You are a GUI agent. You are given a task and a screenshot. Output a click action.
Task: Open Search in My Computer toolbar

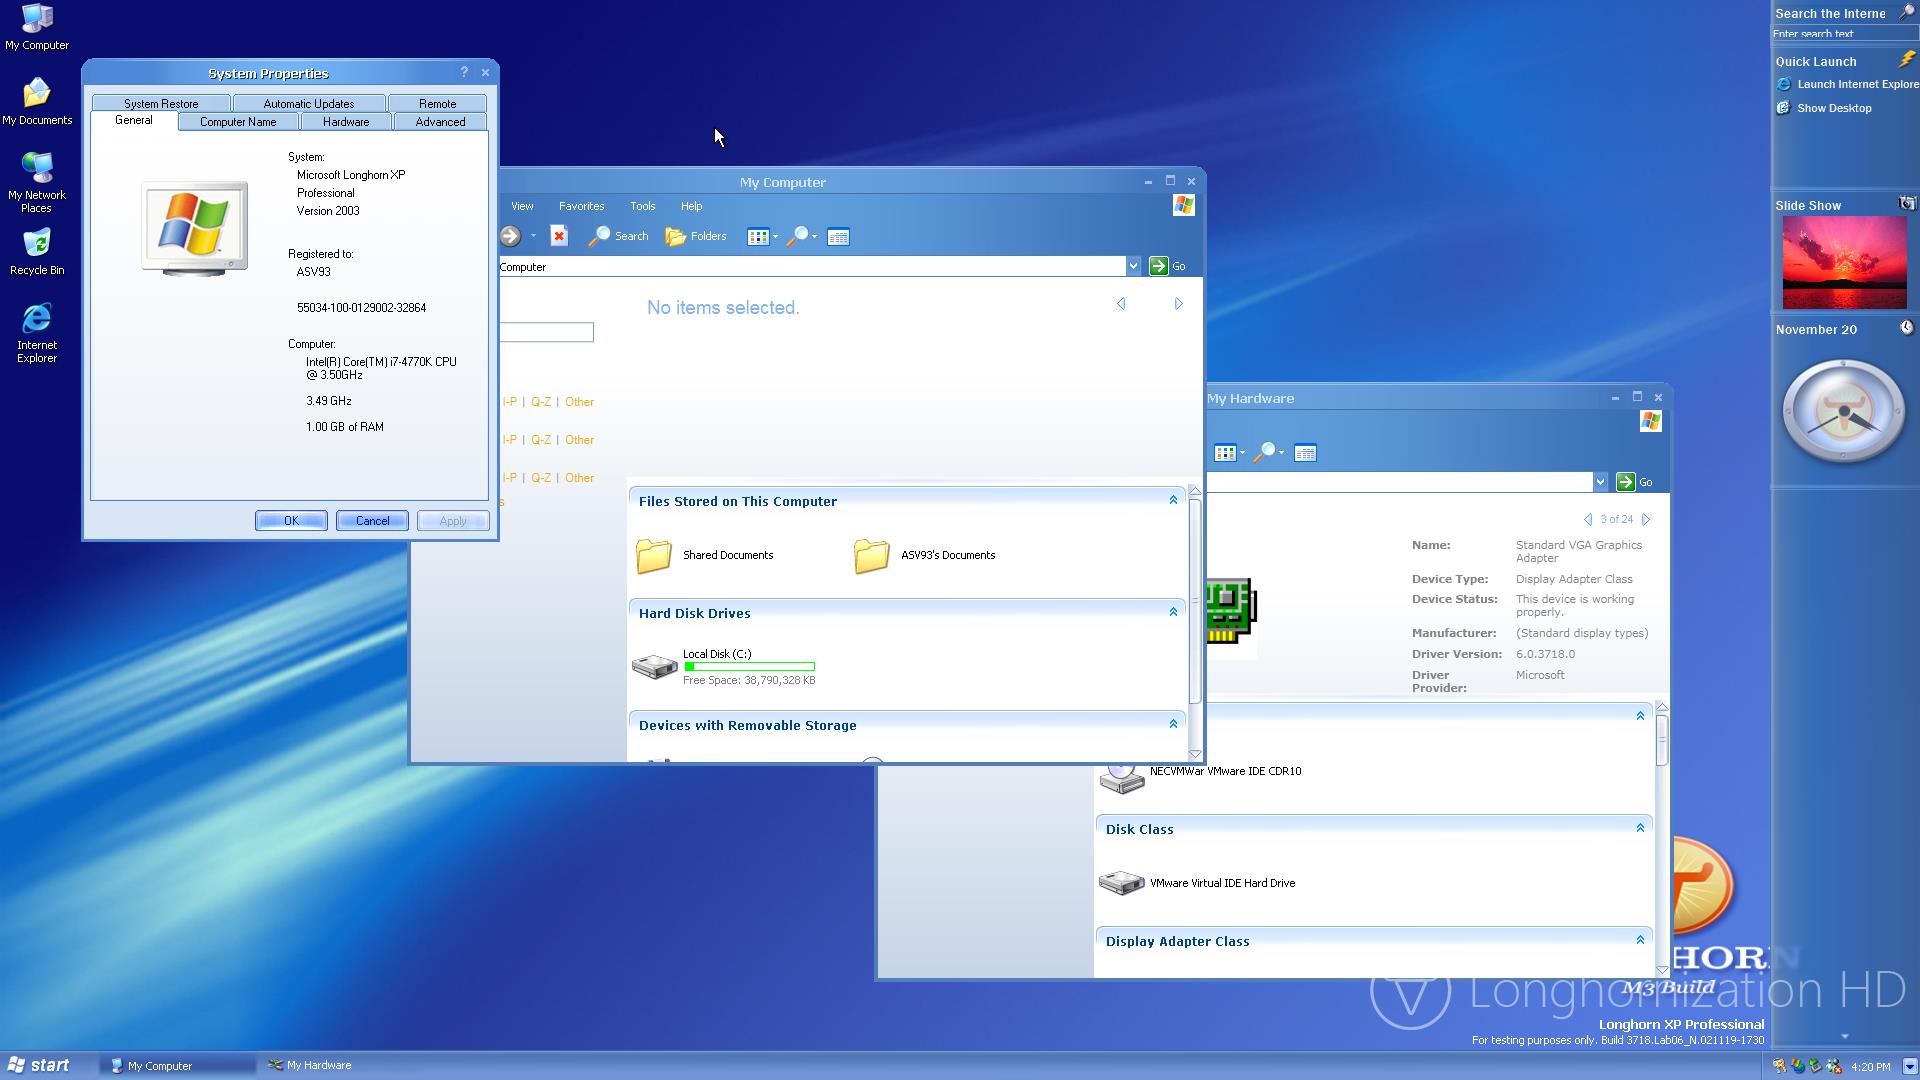click(x=619, y=236)
